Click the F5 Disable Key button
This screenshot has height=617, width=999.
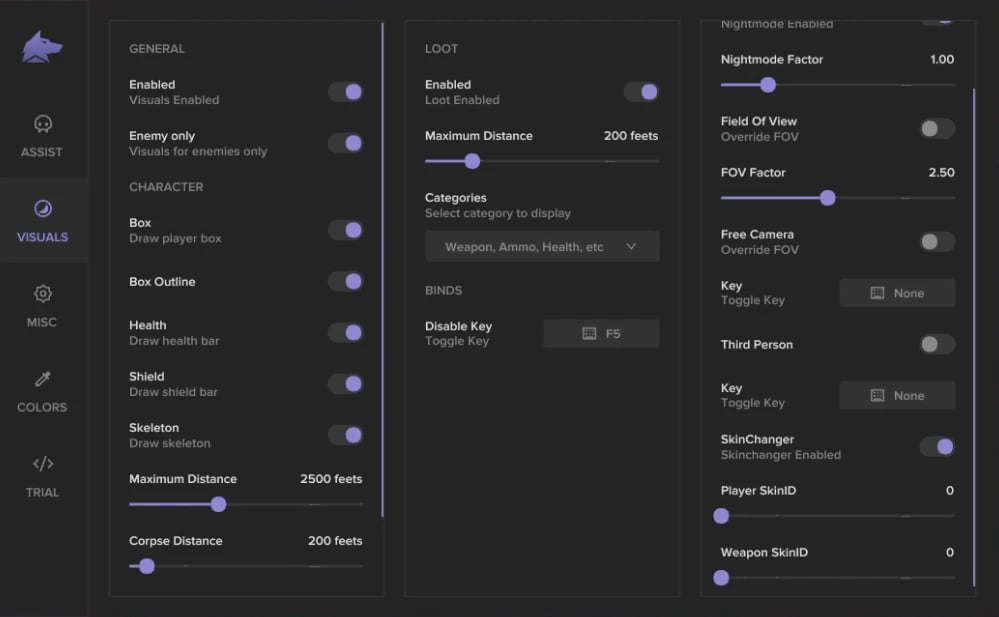coord(601,334)
